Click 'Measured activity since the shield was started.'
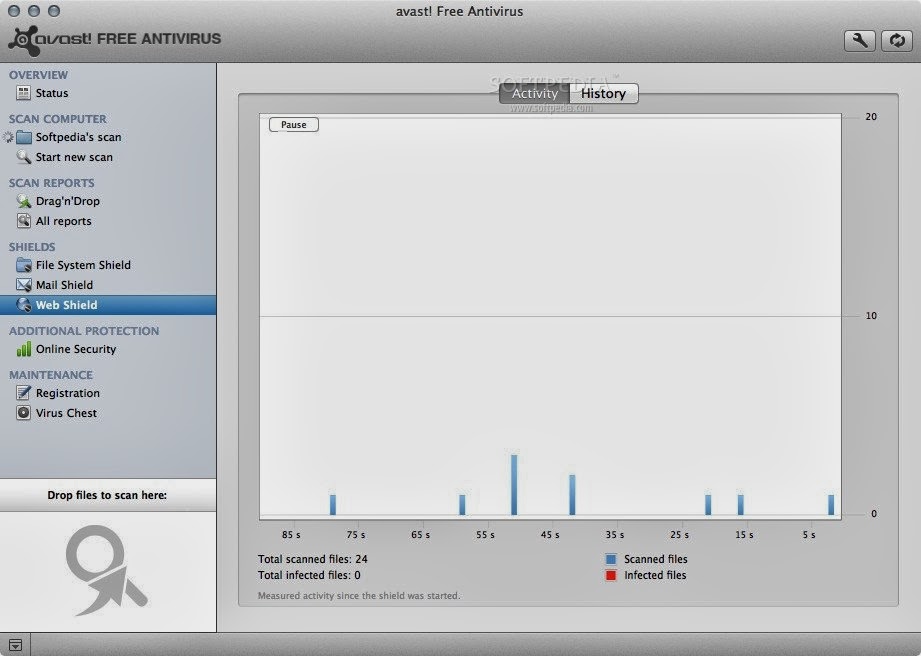The height and width of the screenshot is (656, 921). 359,596
